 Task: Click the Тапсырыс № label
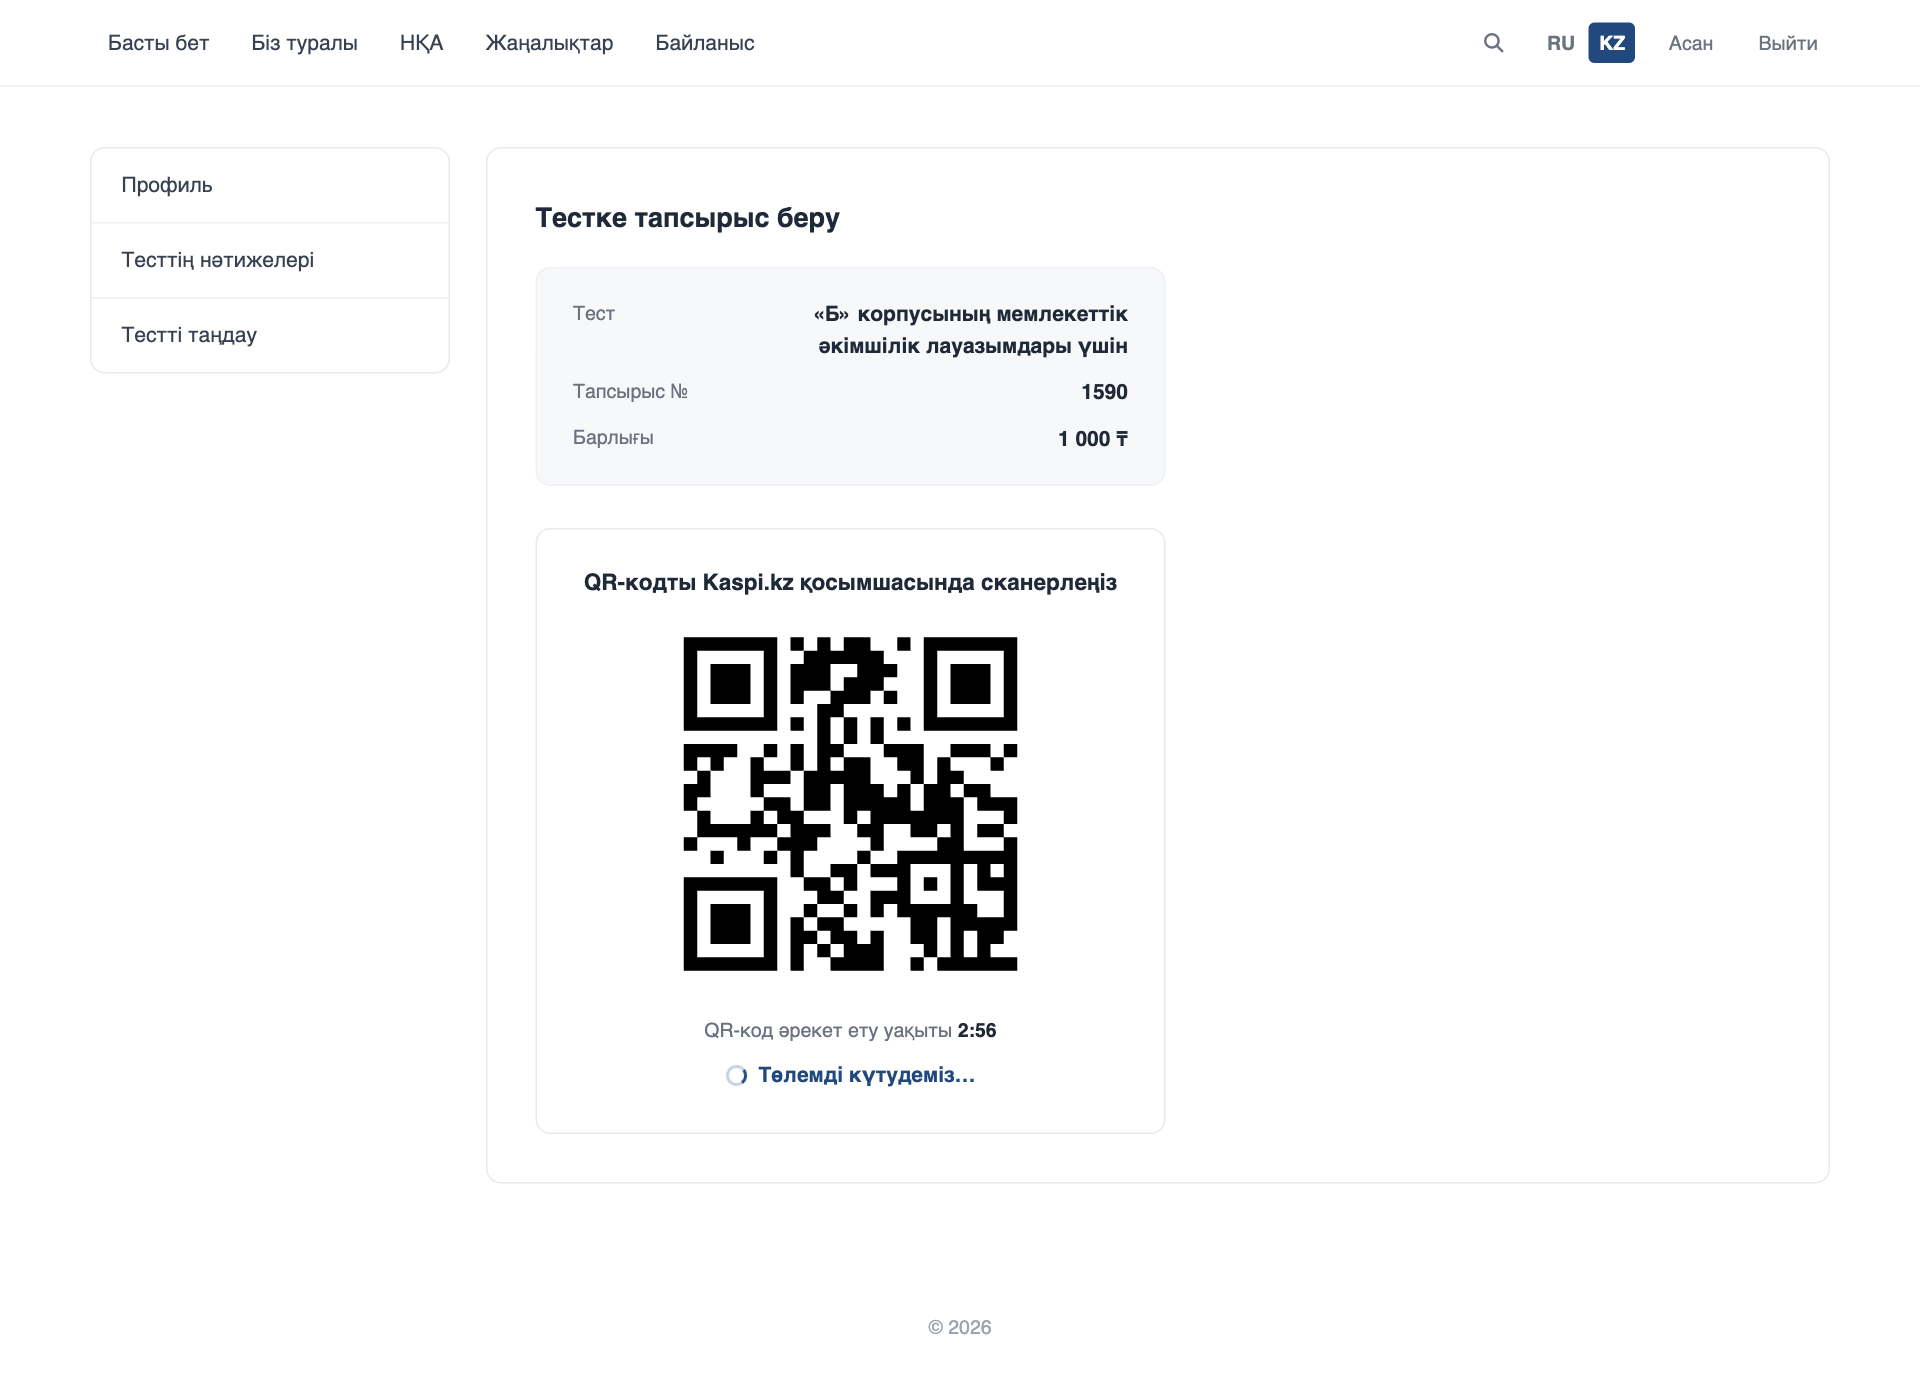(630, 391)
